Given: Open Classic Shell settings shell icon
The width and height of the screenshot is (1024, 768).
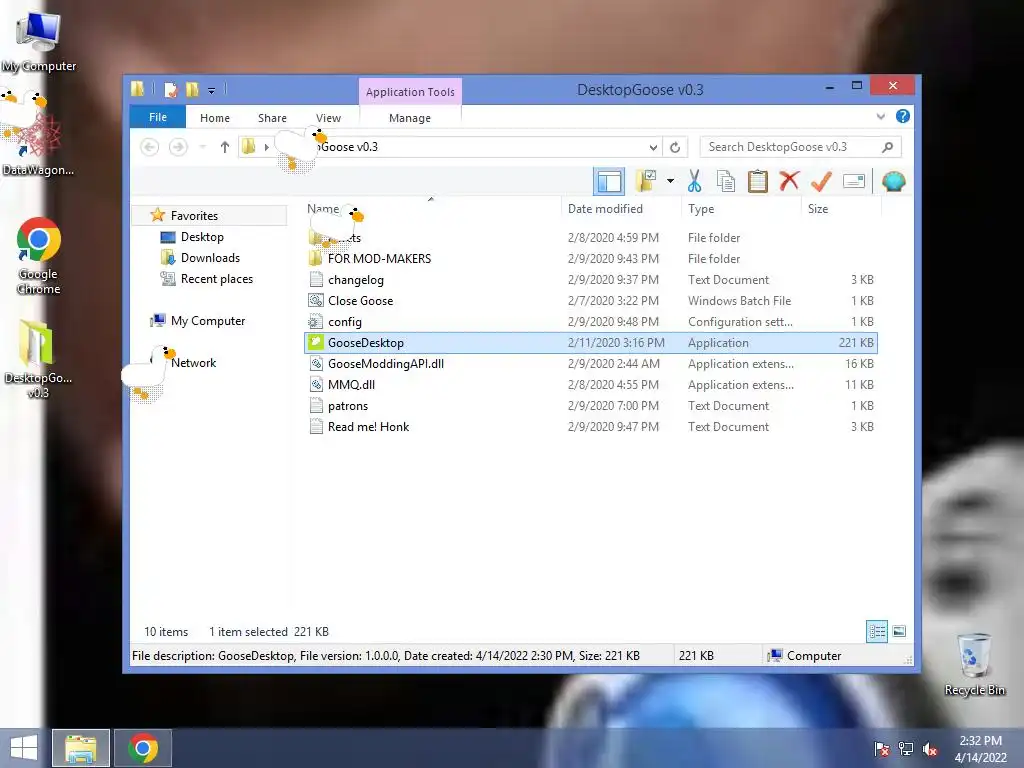Looking at the screenshot, I should 893,181.
